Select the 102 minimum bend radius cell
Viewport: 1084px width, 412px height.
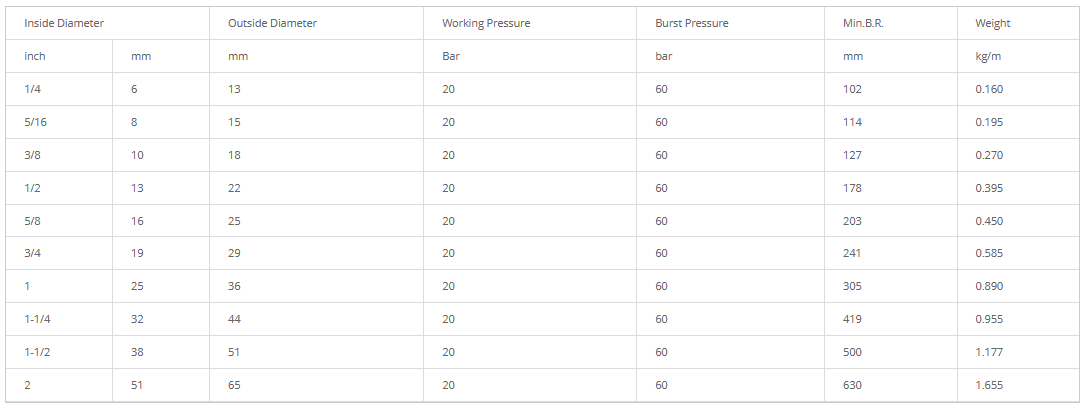click(x=852, y=89)
